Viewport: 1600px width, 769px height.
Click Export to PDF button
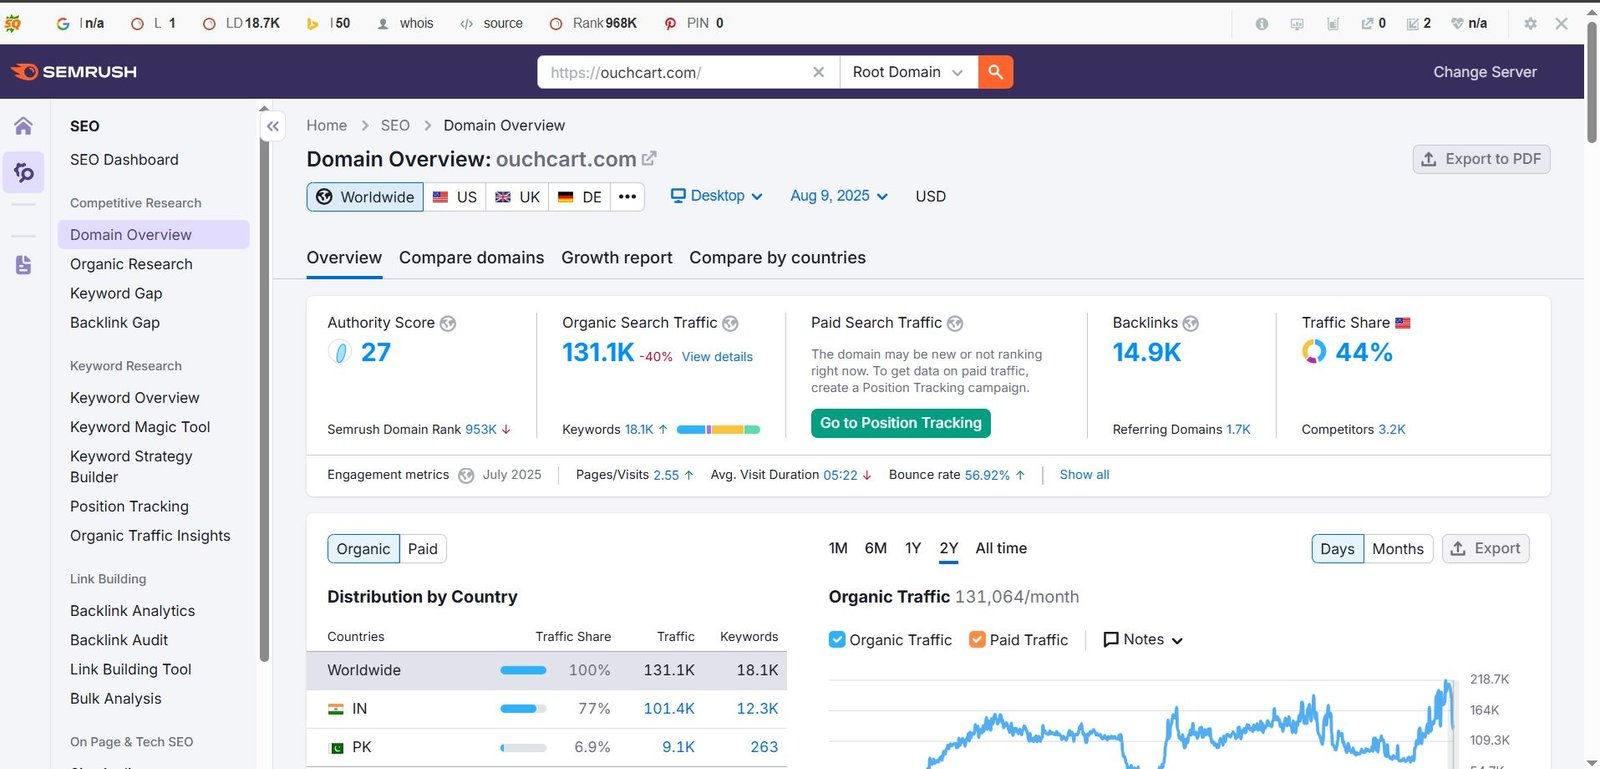[1481, 159]
